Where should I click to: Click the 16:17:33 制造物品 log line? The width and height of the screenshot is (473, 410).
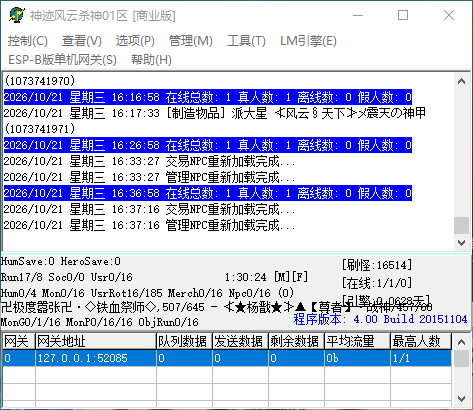(215, 113)
